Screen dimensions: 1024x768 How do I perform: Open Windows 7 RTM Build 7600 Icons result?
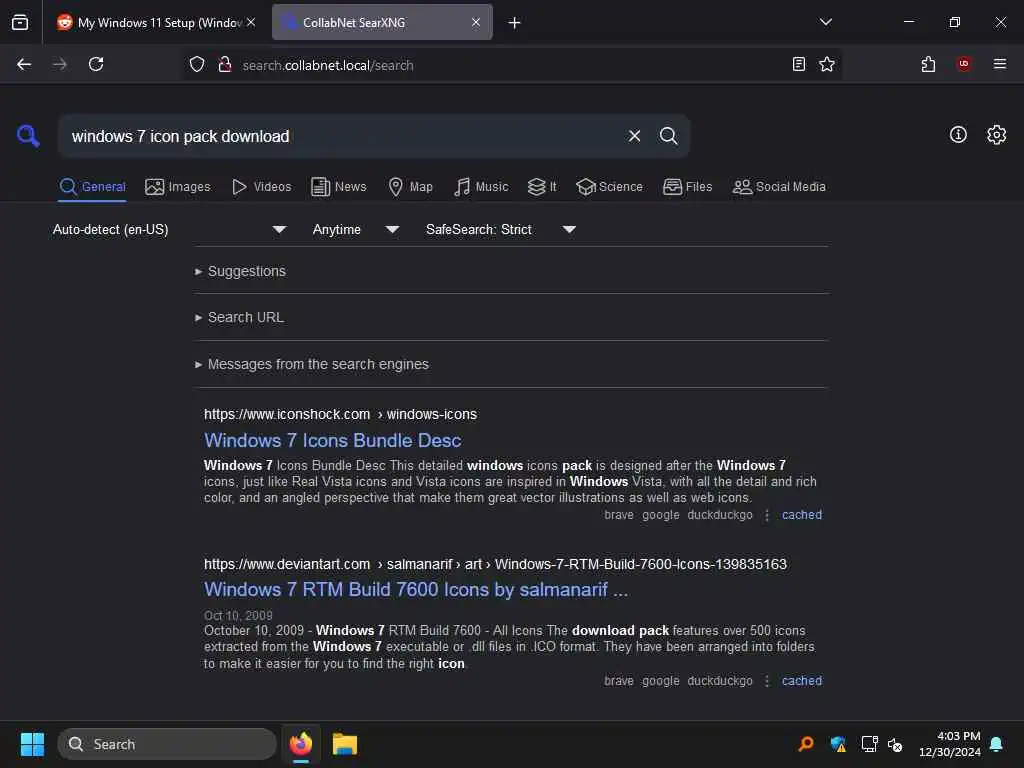(x=415, y=589)
